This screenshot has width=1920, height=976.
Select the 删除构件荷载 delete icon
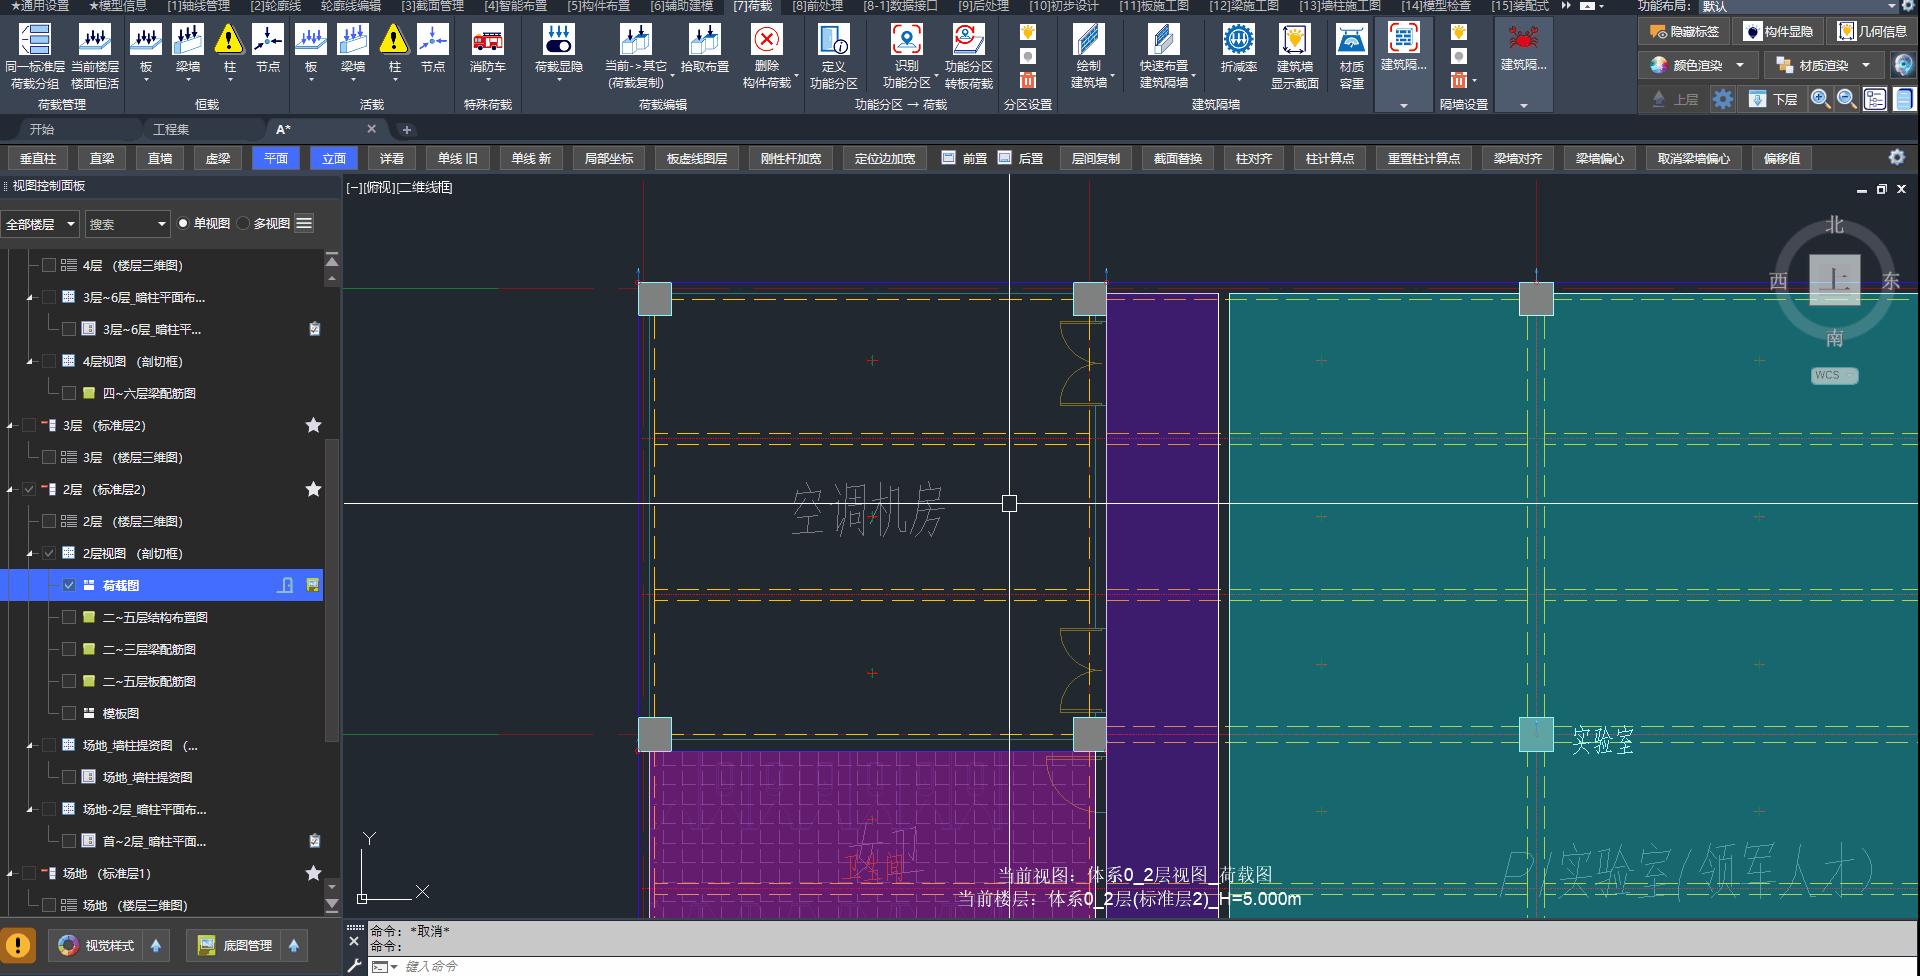click(766, 41)
